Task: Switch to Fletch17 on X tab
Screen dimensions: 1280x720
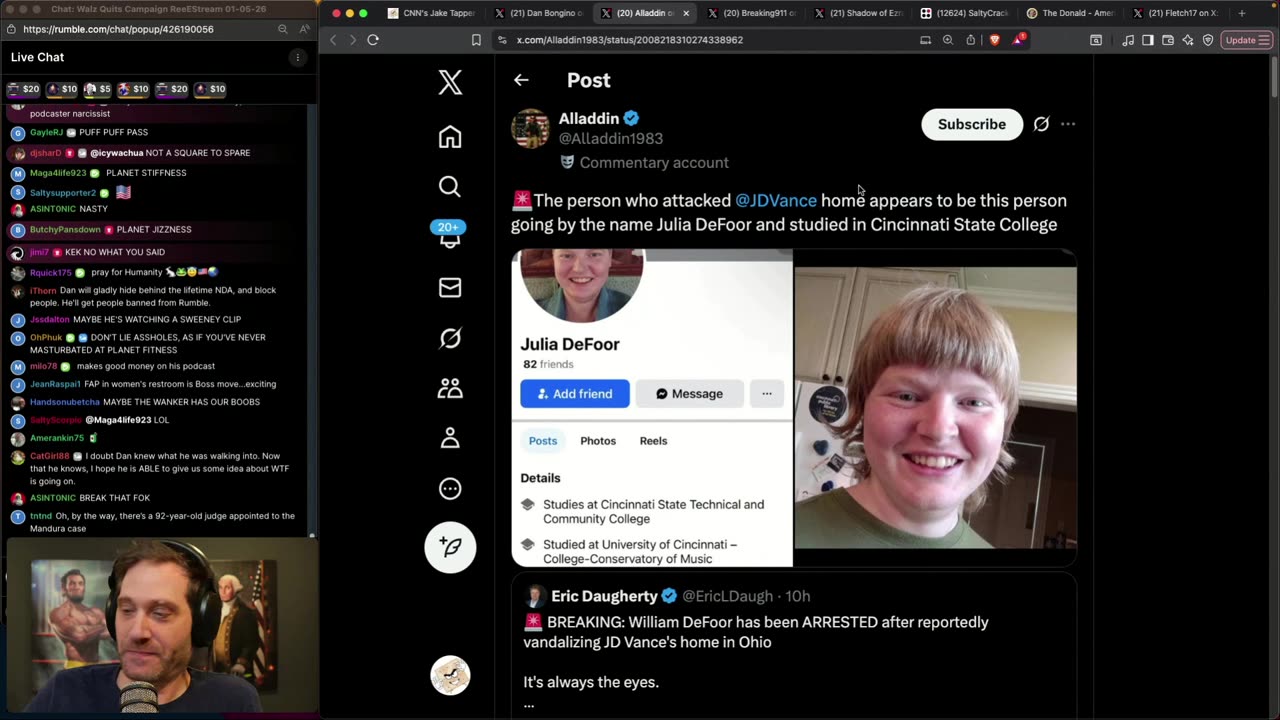Action: [1176, 13]
